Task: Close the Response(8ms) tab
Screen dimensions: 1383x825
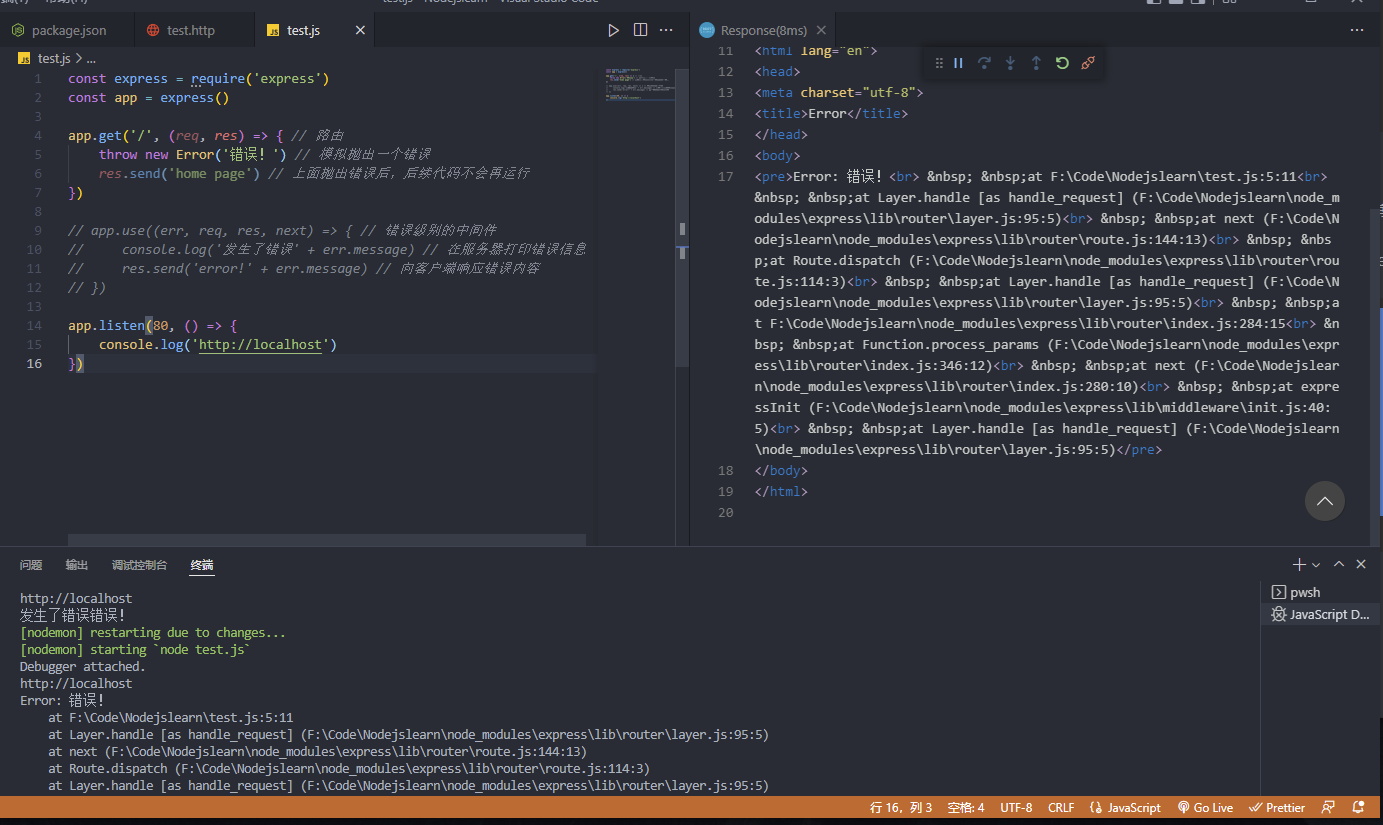Action: coord(821,31)
